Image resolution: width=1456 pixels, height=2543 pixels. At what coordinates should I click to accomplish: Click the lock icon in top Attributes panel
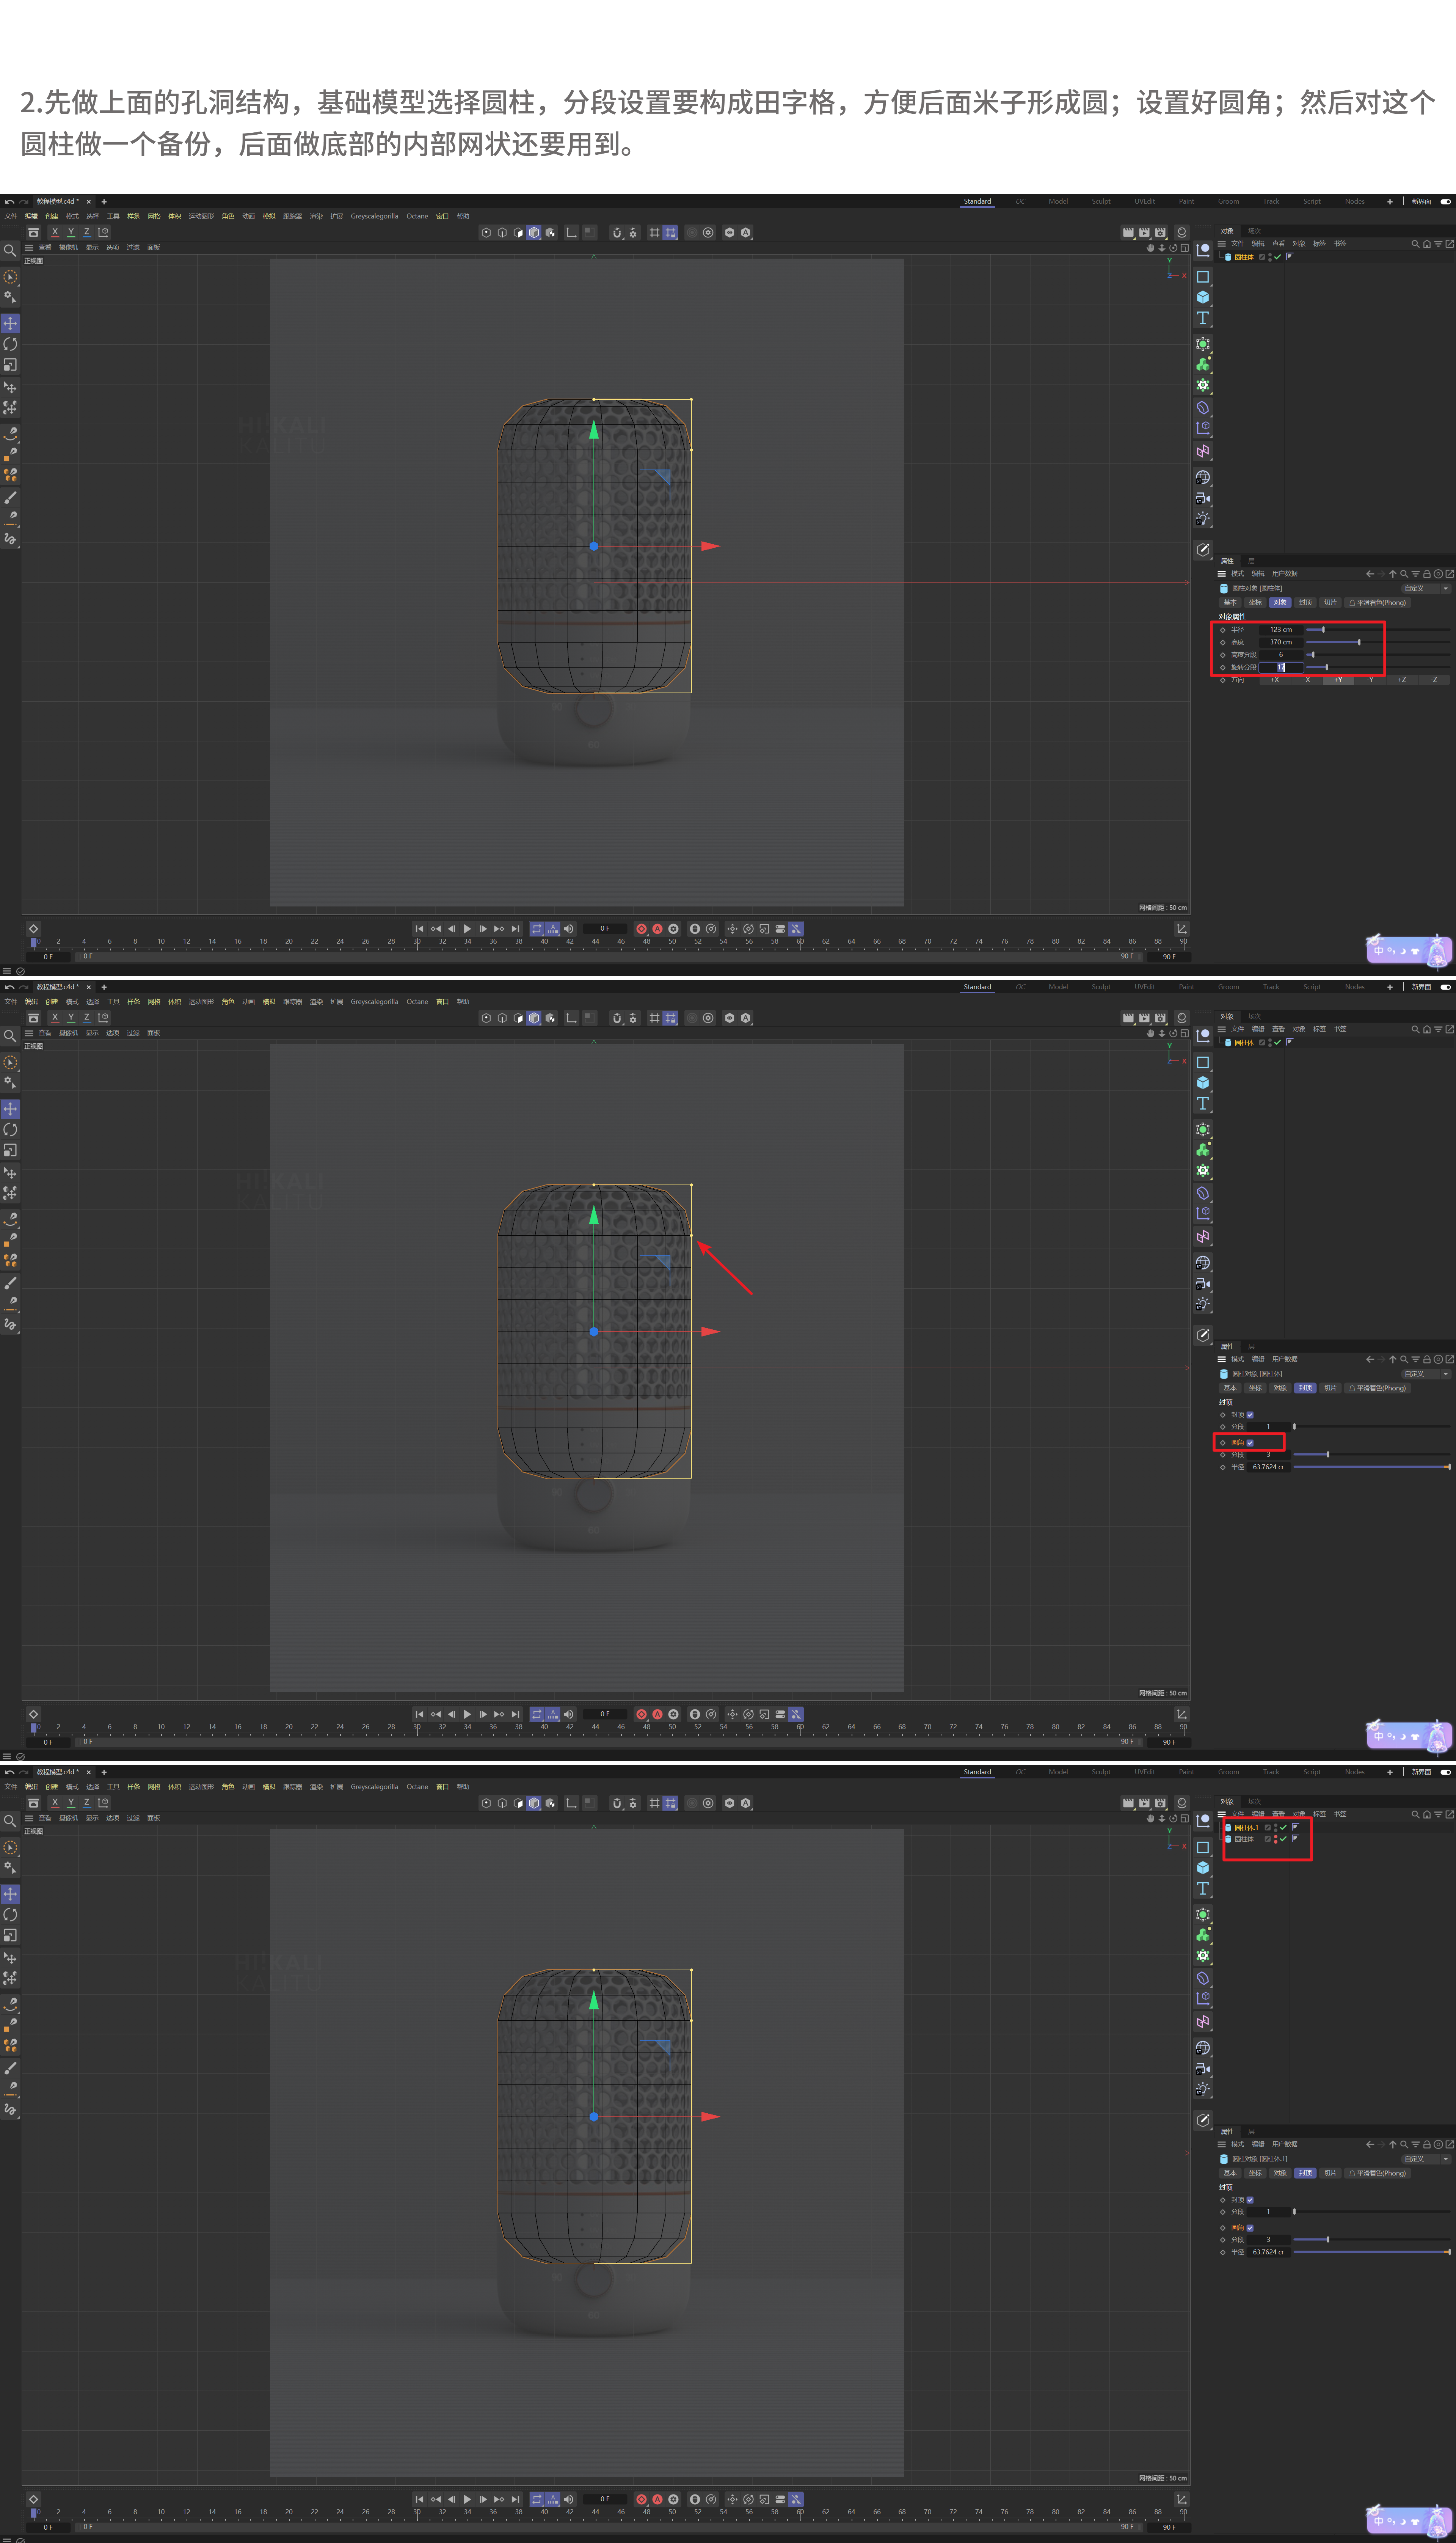coord(1427,574)
